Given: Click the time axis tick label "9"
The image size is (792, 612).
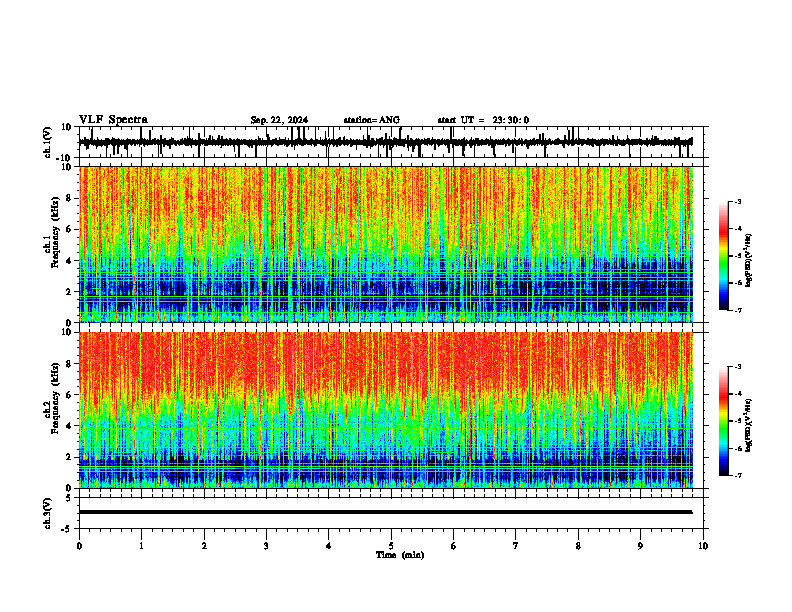Looking at the screenshot, I should 640,546.
